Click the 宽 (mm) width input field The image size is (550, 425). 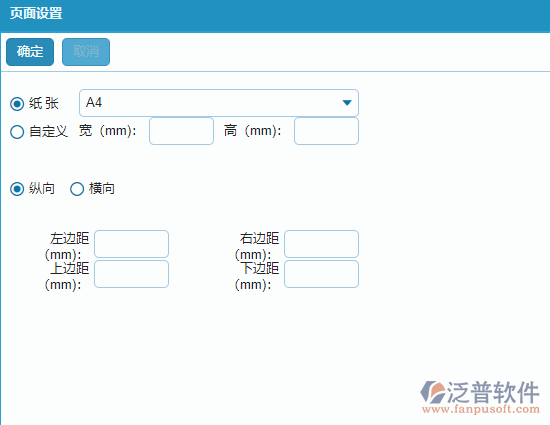tap(181, 131)
